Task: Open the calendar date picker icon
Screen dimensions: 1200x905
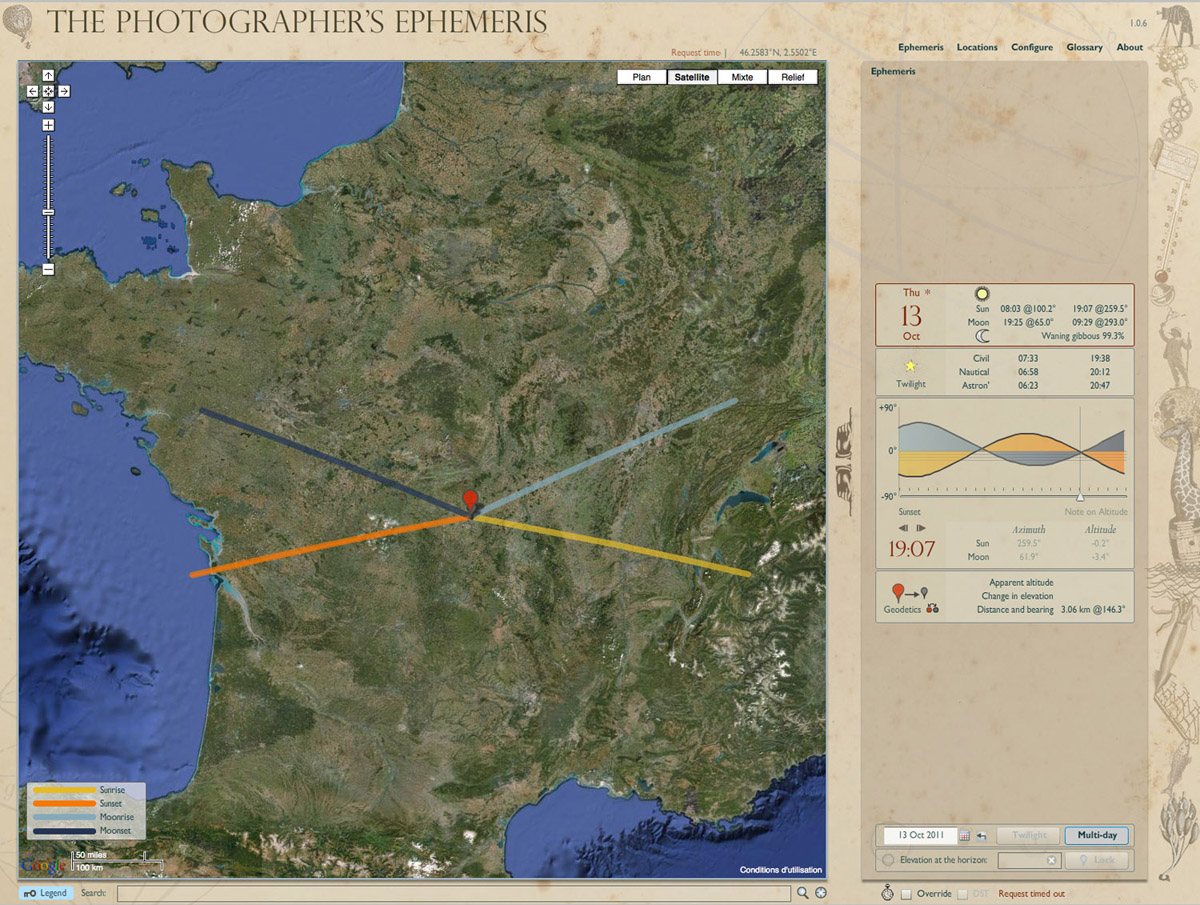Action: (965, 836)
